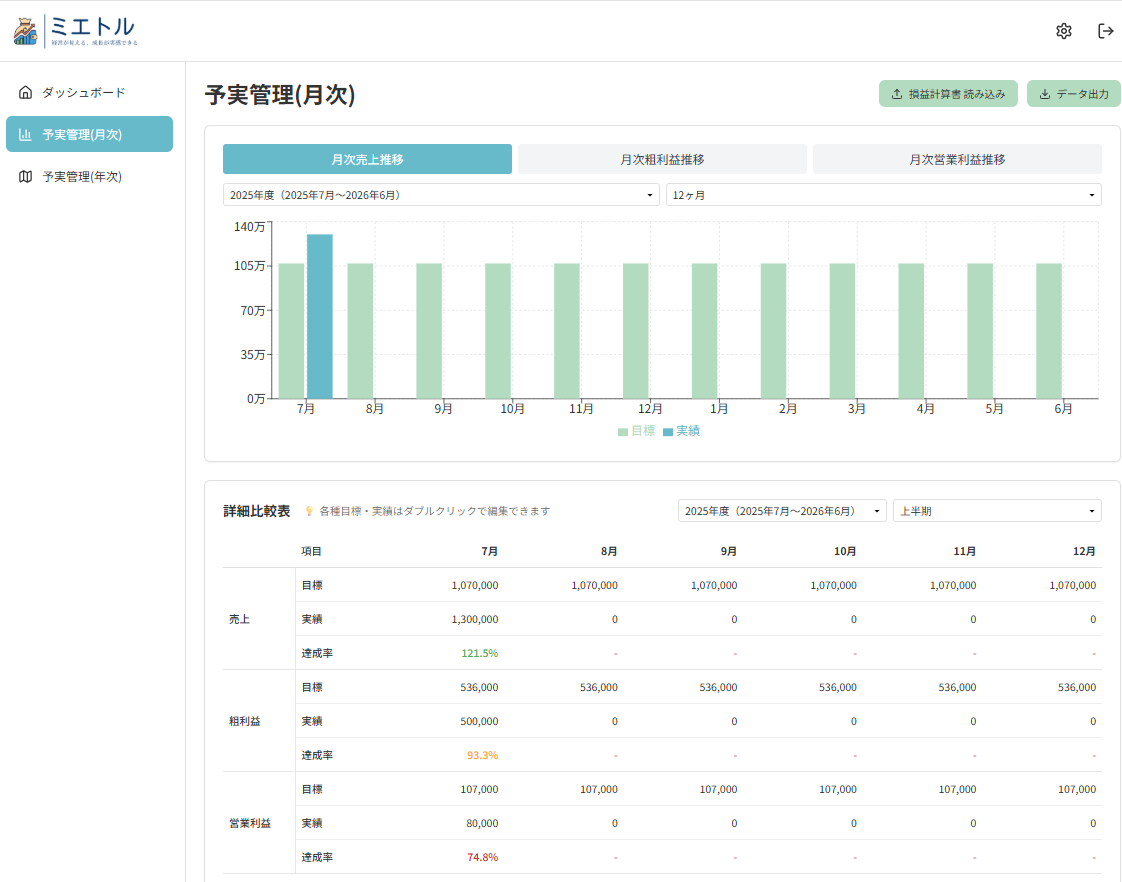Click the download icon on データ出力
The image size is (1122, 882).
click(1045, 94)
